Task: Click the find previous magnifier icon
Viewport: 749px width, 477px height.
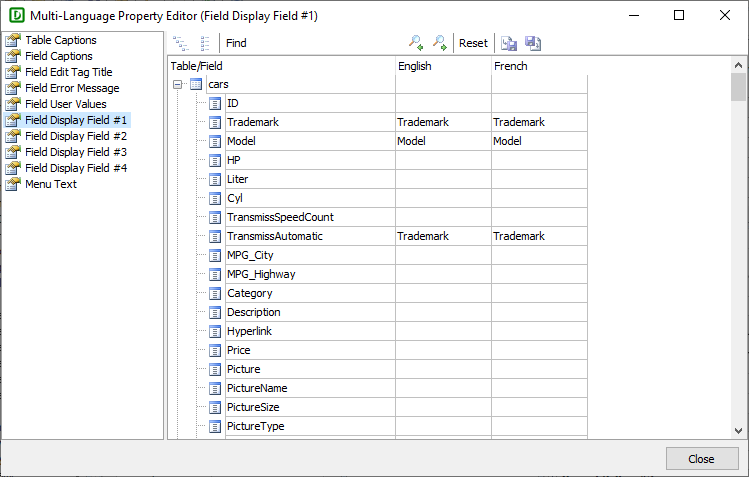Action: (416, 43)
